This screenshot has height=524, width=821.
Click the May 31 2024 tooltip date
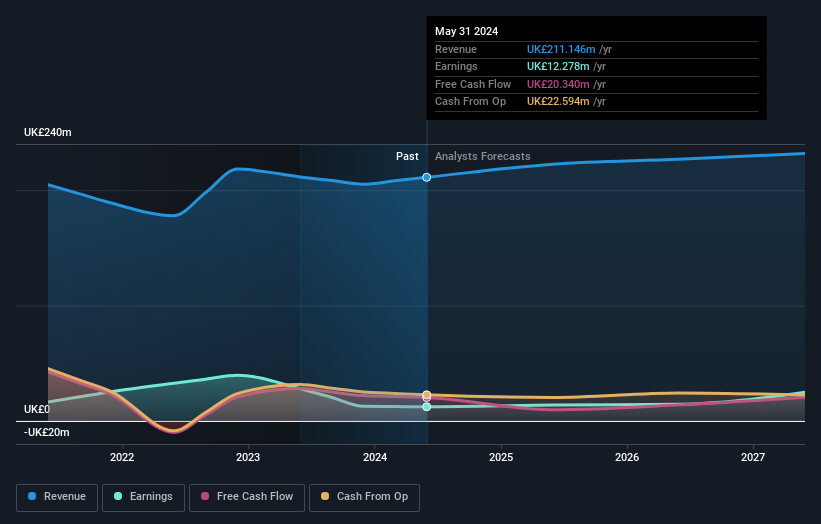coord(467,31)
